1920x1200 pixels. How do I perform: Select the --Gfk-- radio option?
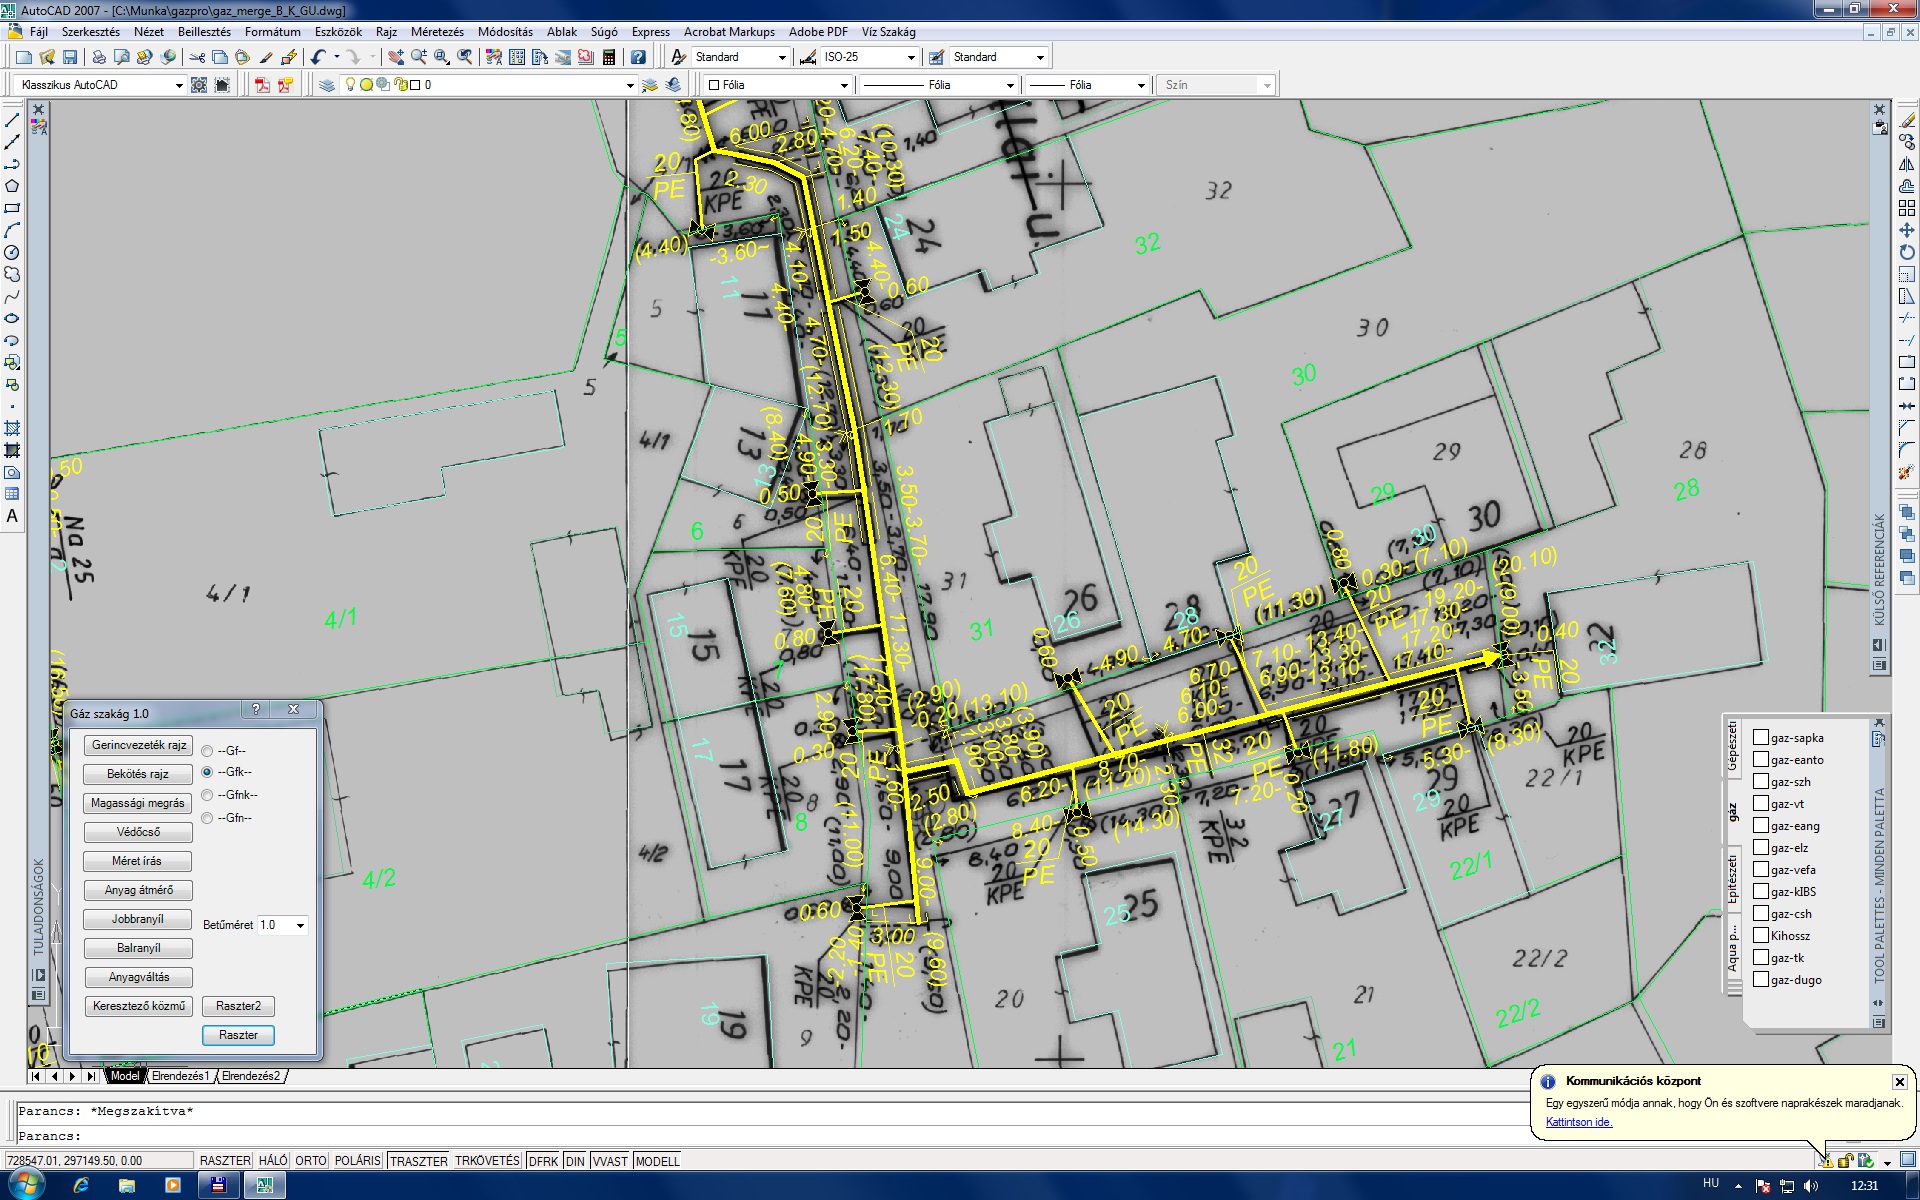coord(207,772)
